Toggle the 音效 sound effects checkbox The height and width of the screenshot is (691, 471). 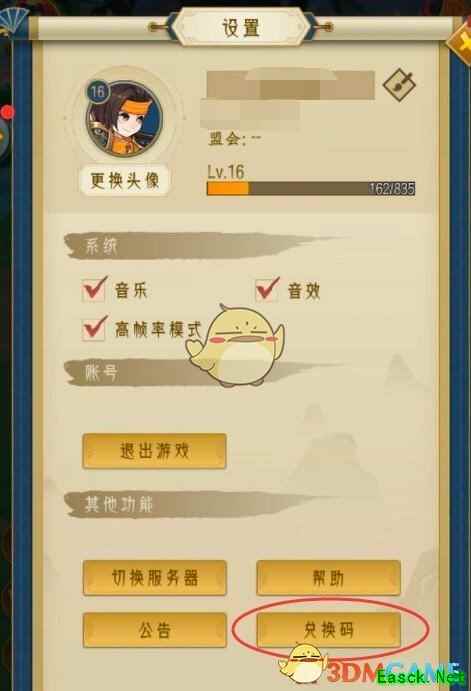[267, 290]
